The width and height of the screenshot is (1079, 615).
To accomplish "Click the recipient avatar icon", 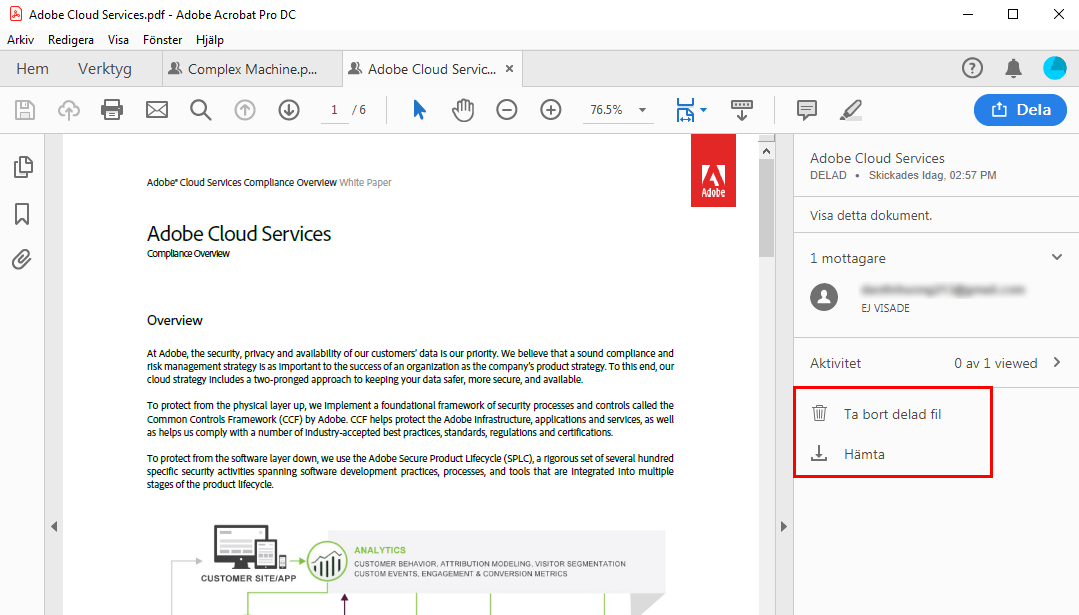I will pos(824,297).
